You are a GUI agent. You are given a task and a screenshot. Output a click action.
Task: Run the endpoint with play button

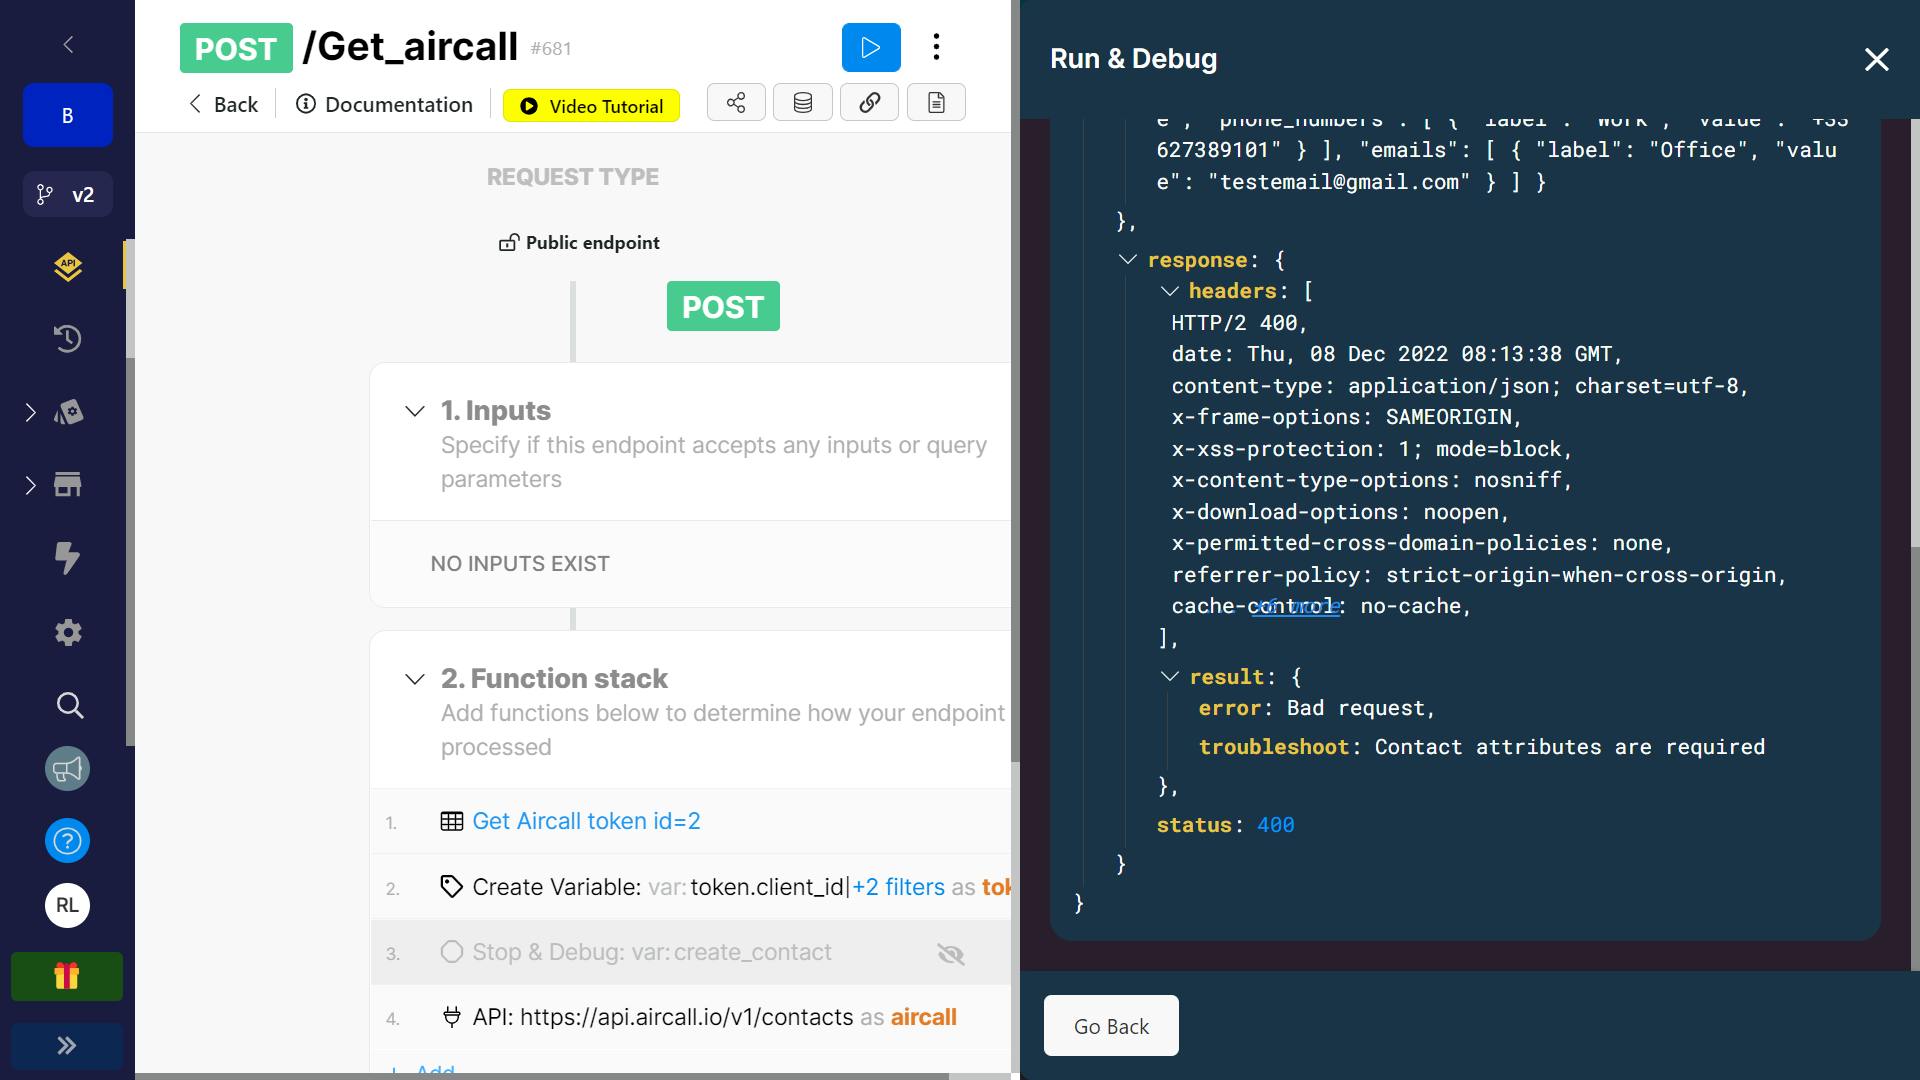click(870, 47)
